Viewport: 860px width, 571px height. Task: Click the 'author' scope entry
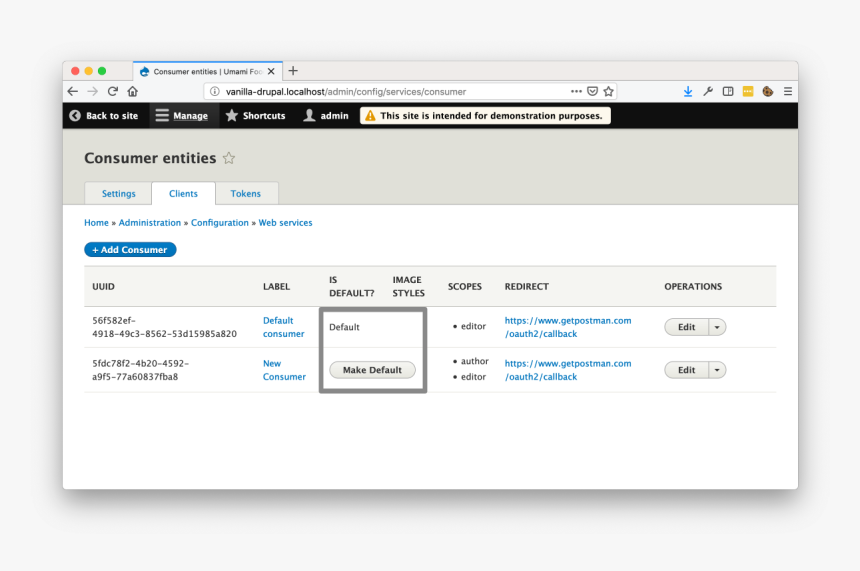point(474,361)
